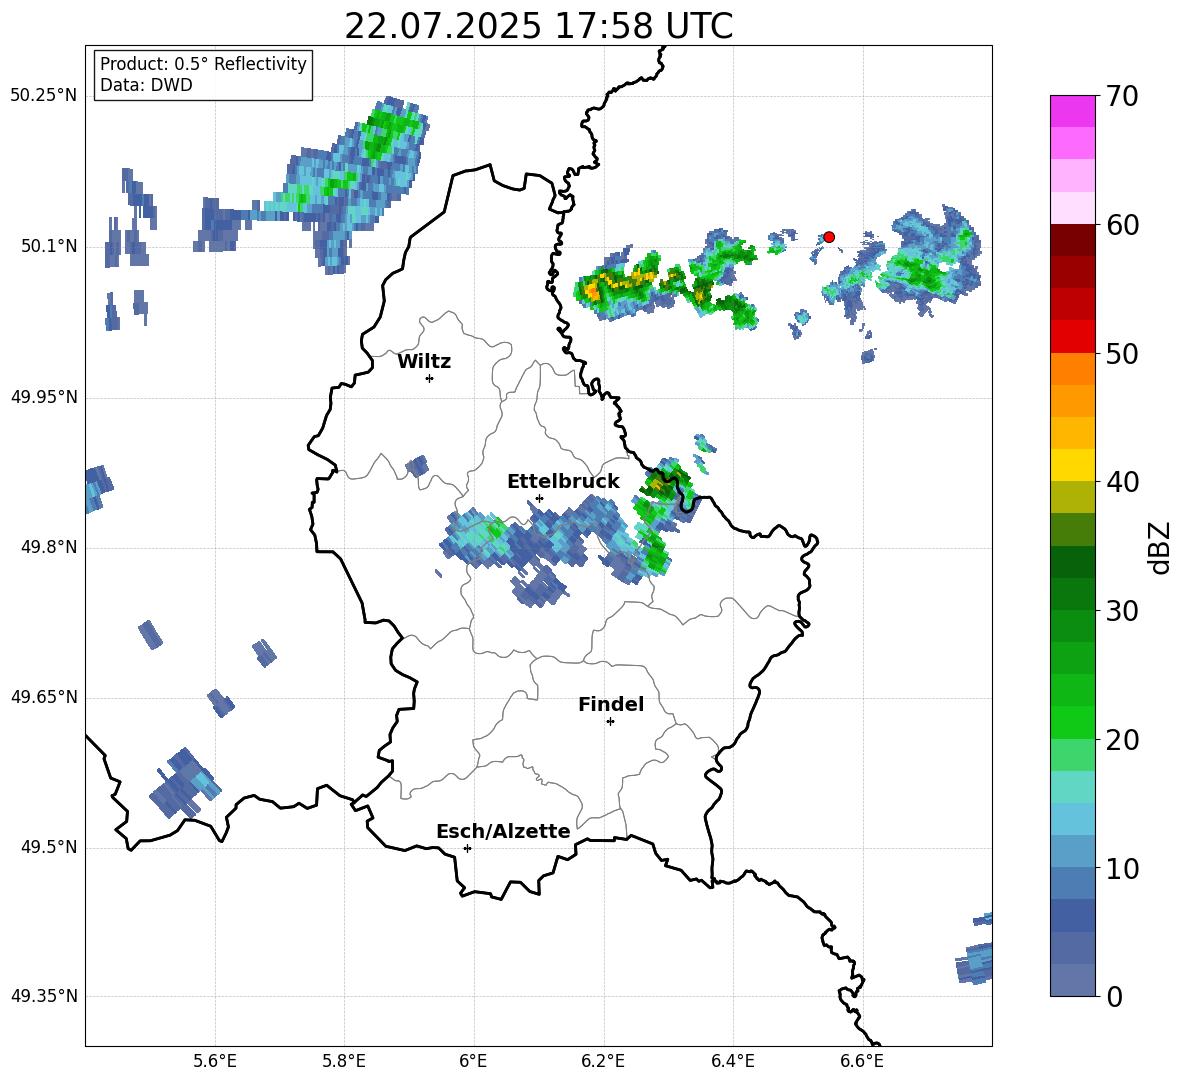Image resolution: width=1184 pixels, height=1081 pixels.
Task: Click the magenta swatch at 70 dBZ
Action: point(1072,111)
